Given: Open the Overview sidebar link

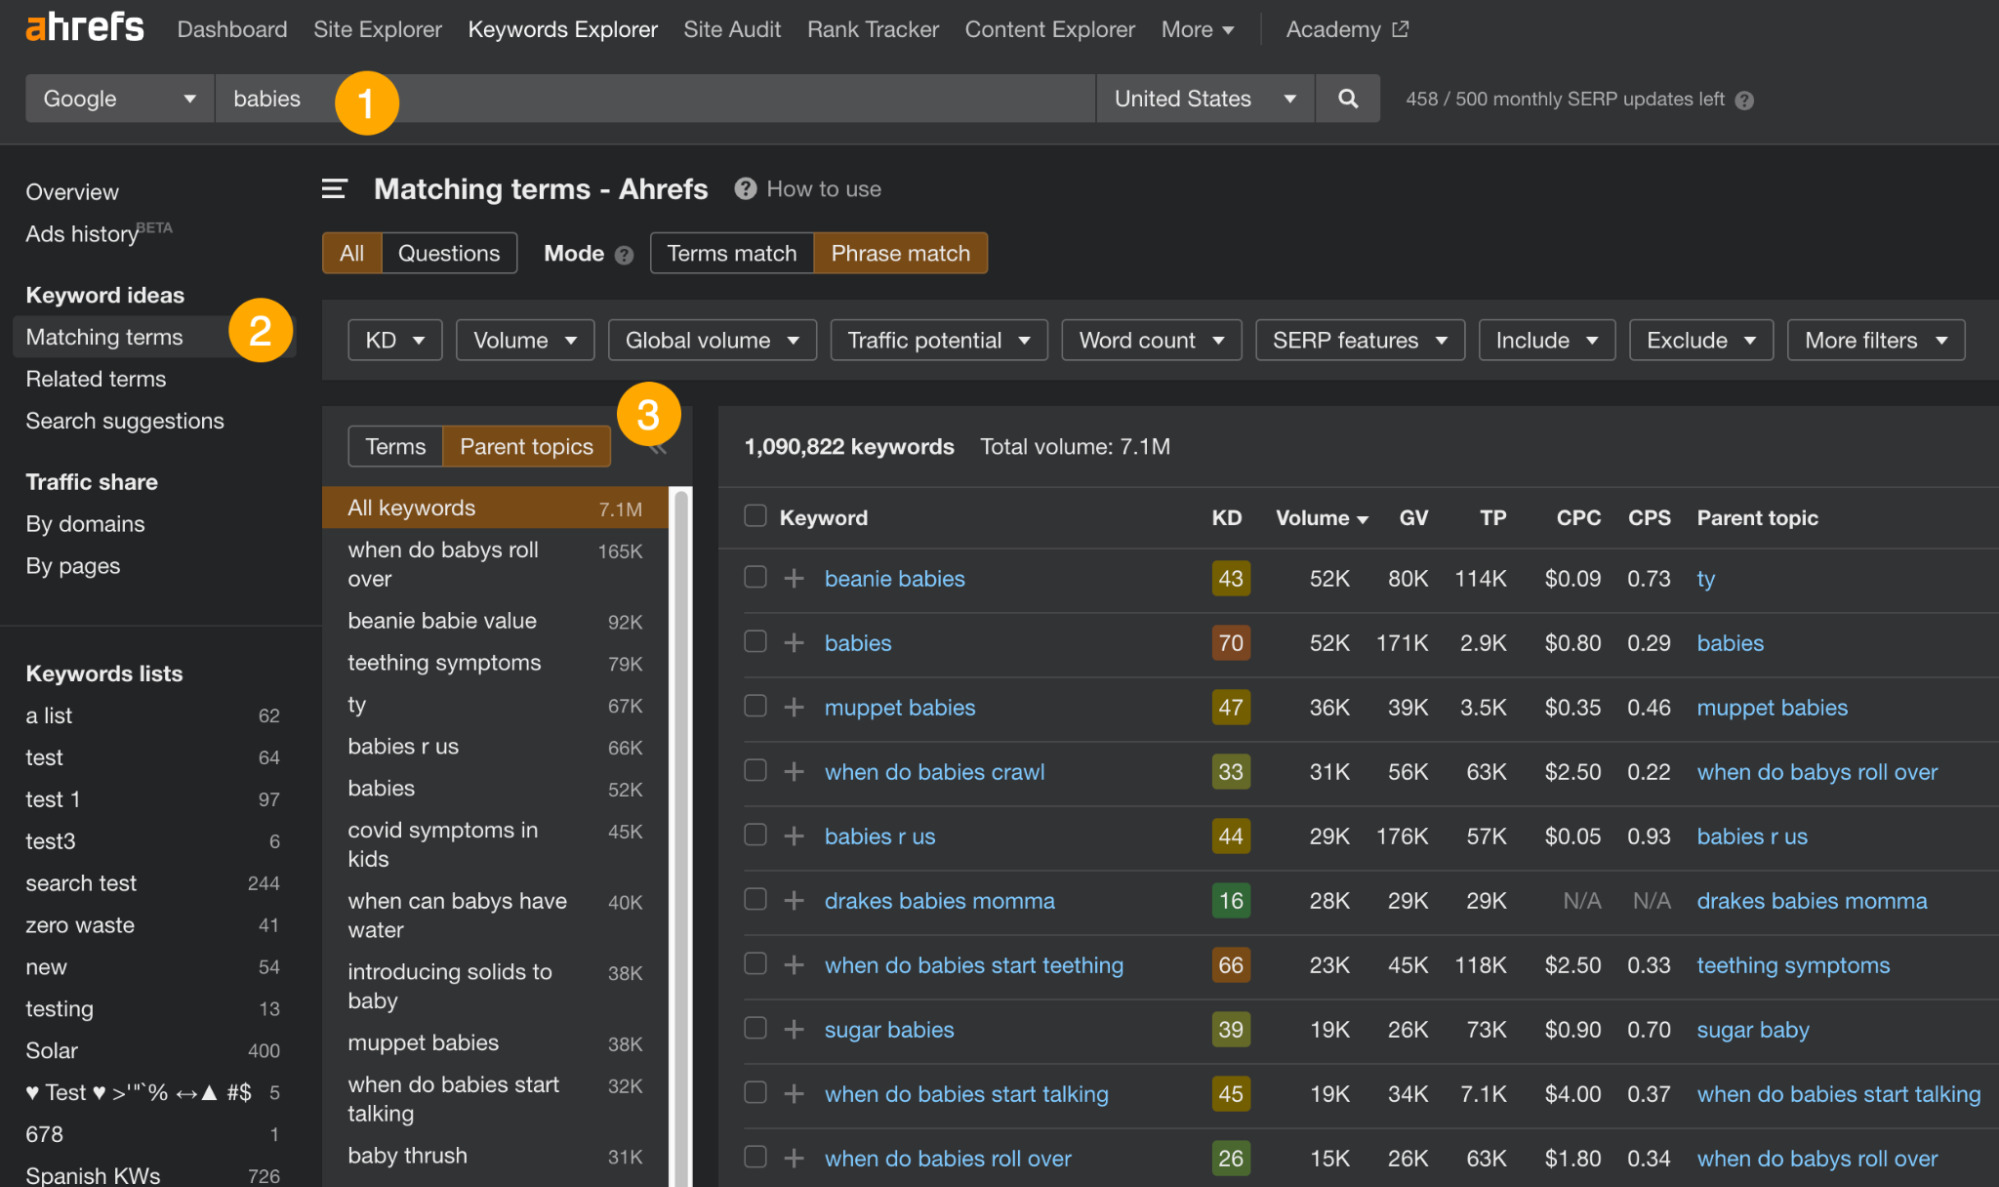Looking at the screenshot, I should 72,192.
